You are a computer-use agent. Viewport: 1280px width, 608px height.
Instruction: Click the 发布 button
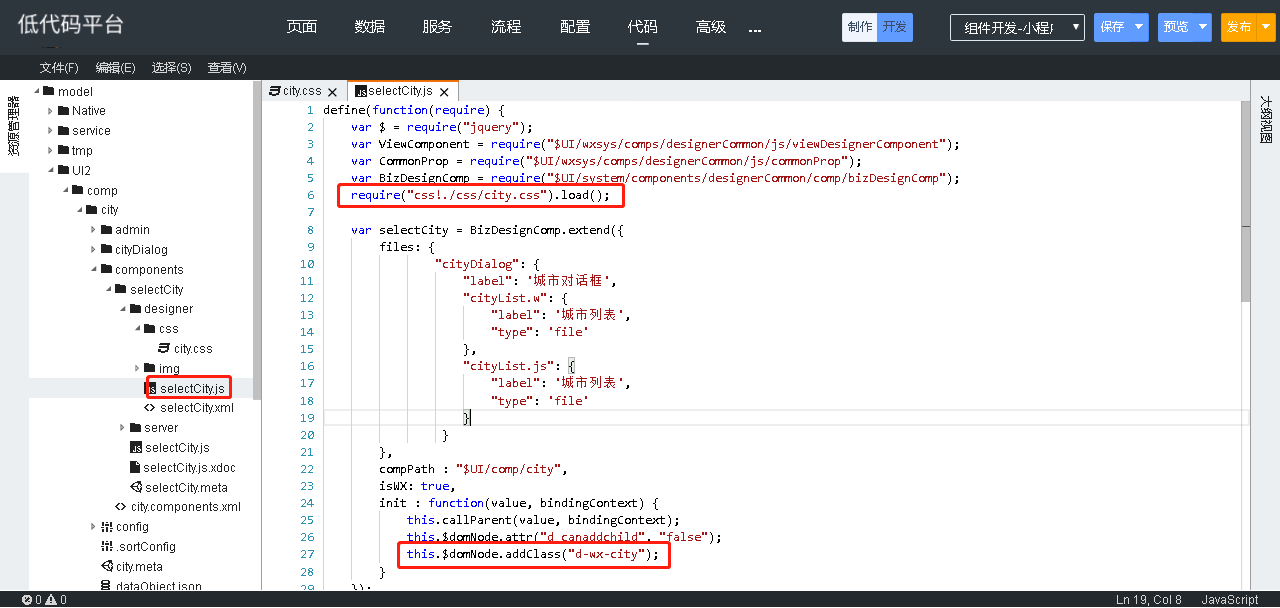[1239, 28]
